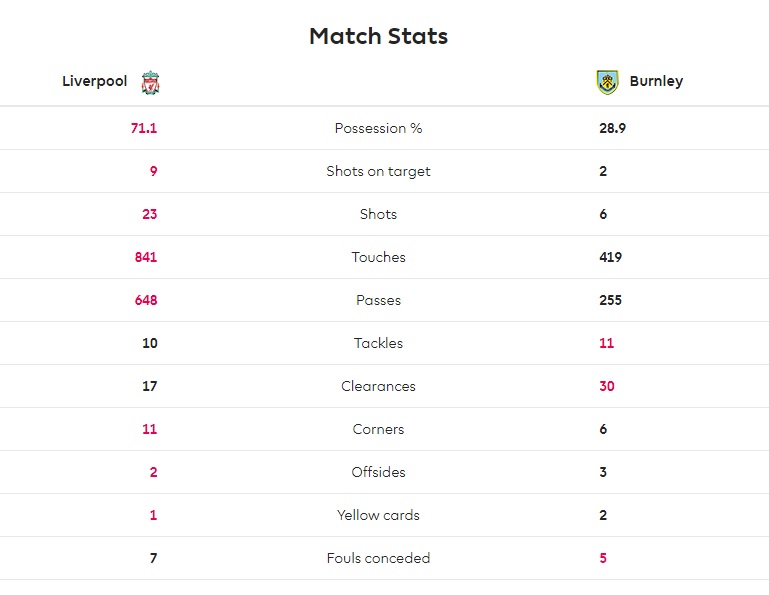Click Liverpool's 648 passes figure

(146, 300)
